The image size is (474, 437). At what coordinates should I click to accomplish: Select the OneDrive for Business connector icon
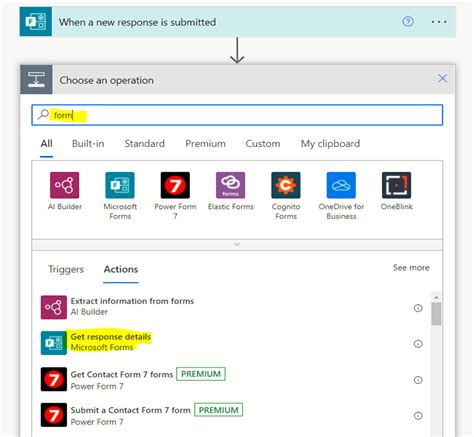341,185
